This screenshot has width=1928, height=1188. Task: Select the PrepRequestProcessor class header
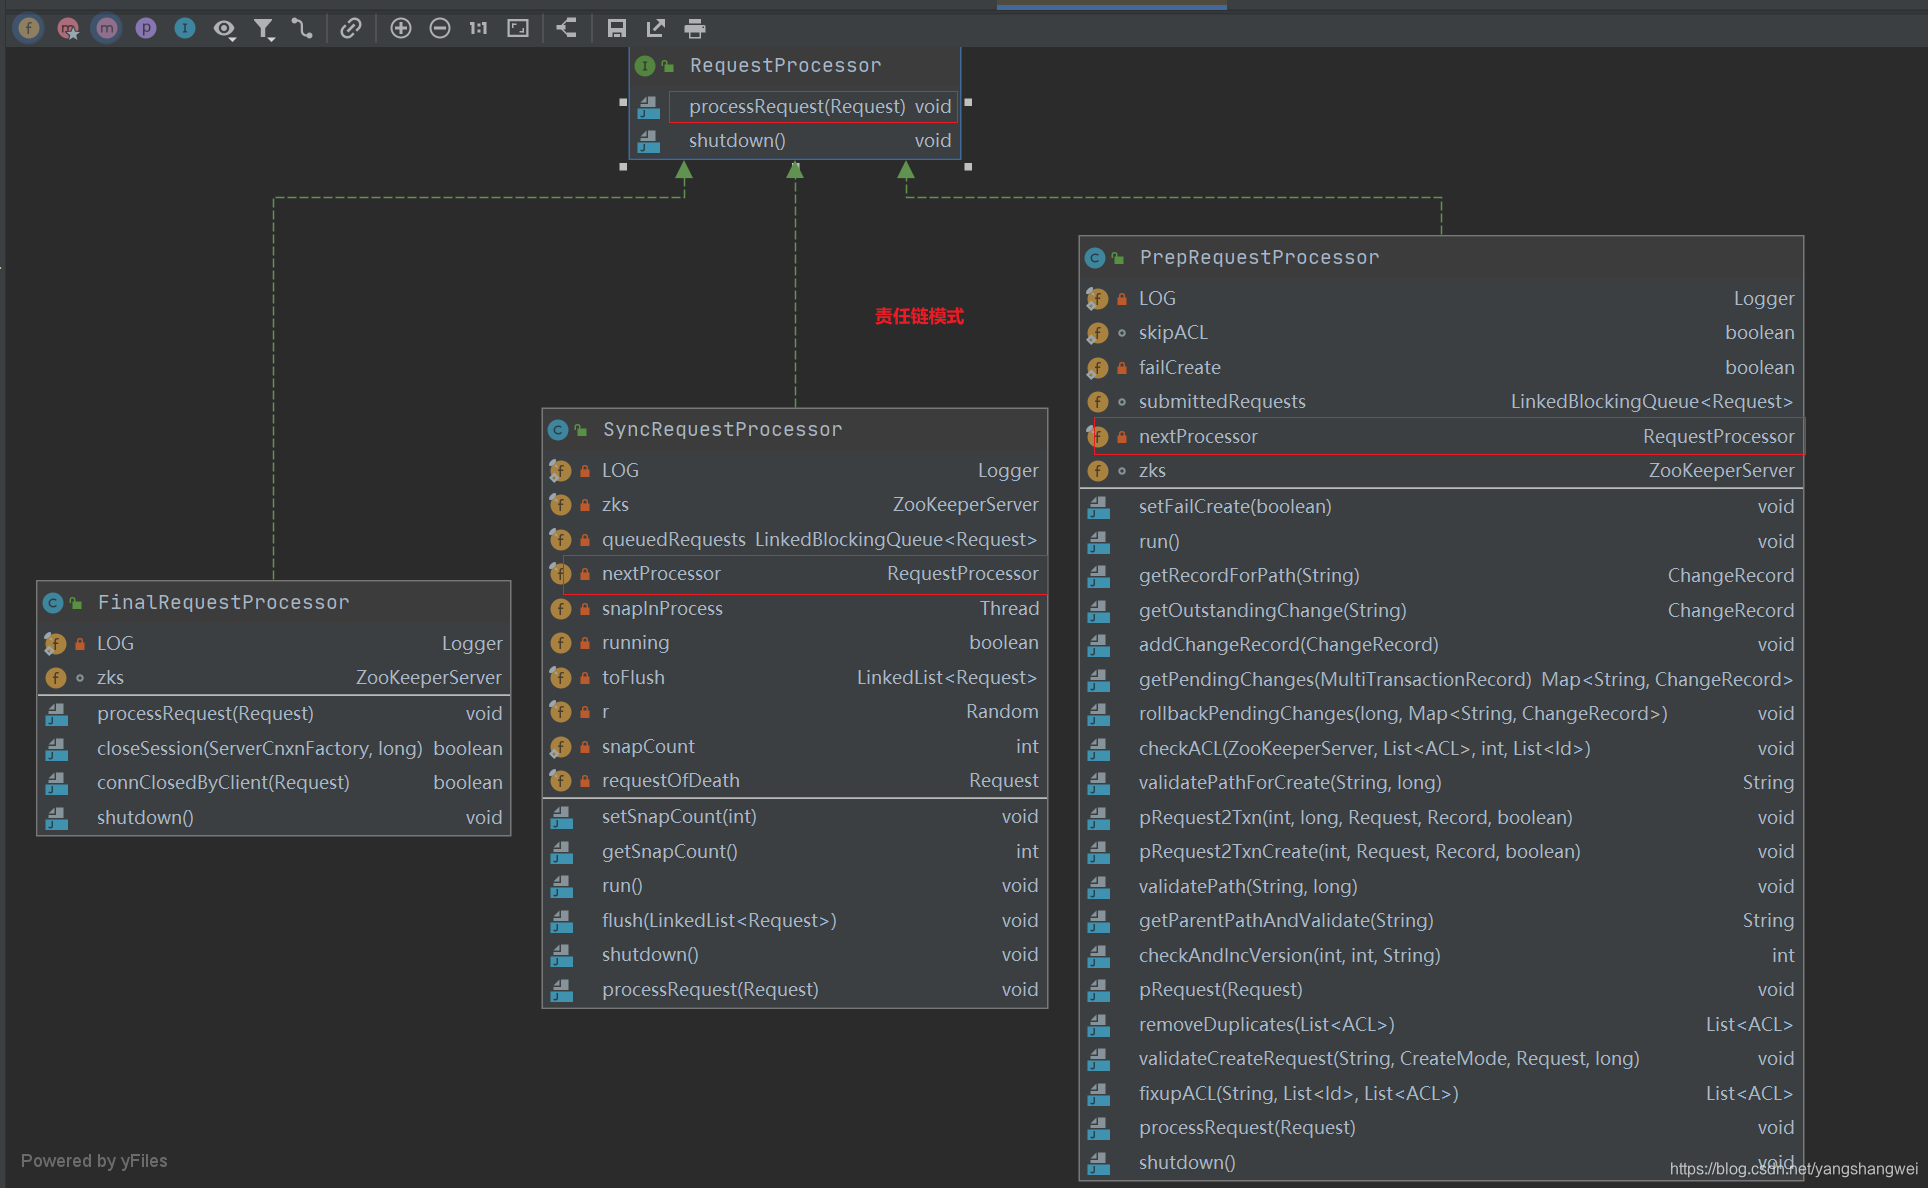coord(1259,258)
